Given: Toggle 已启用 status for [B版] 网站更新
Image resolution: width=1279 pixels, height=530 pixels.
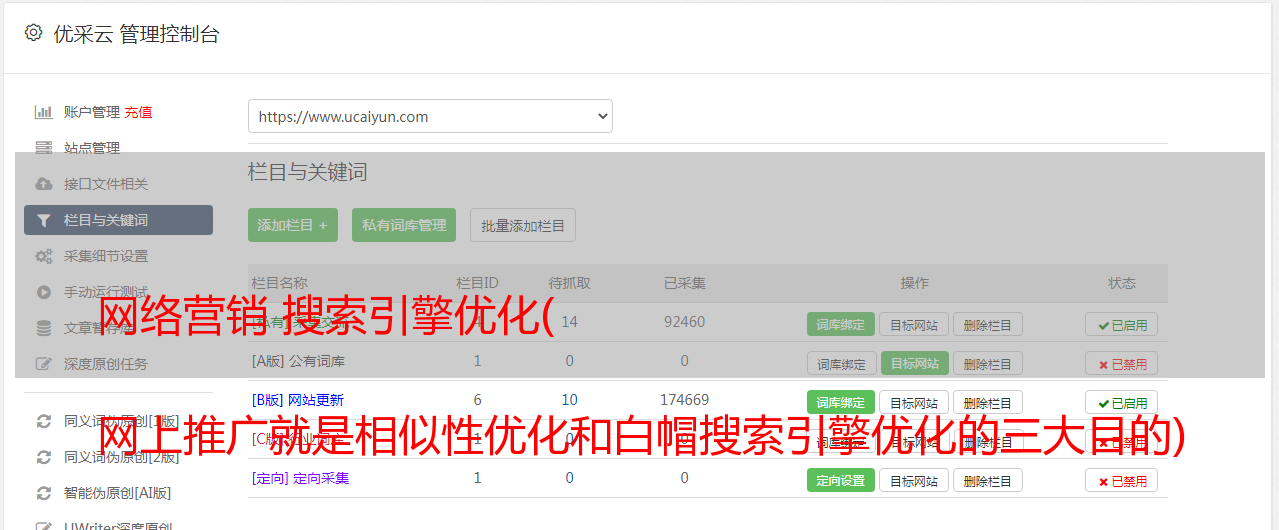Looking at the screenshot, I should pos(1122,402).
